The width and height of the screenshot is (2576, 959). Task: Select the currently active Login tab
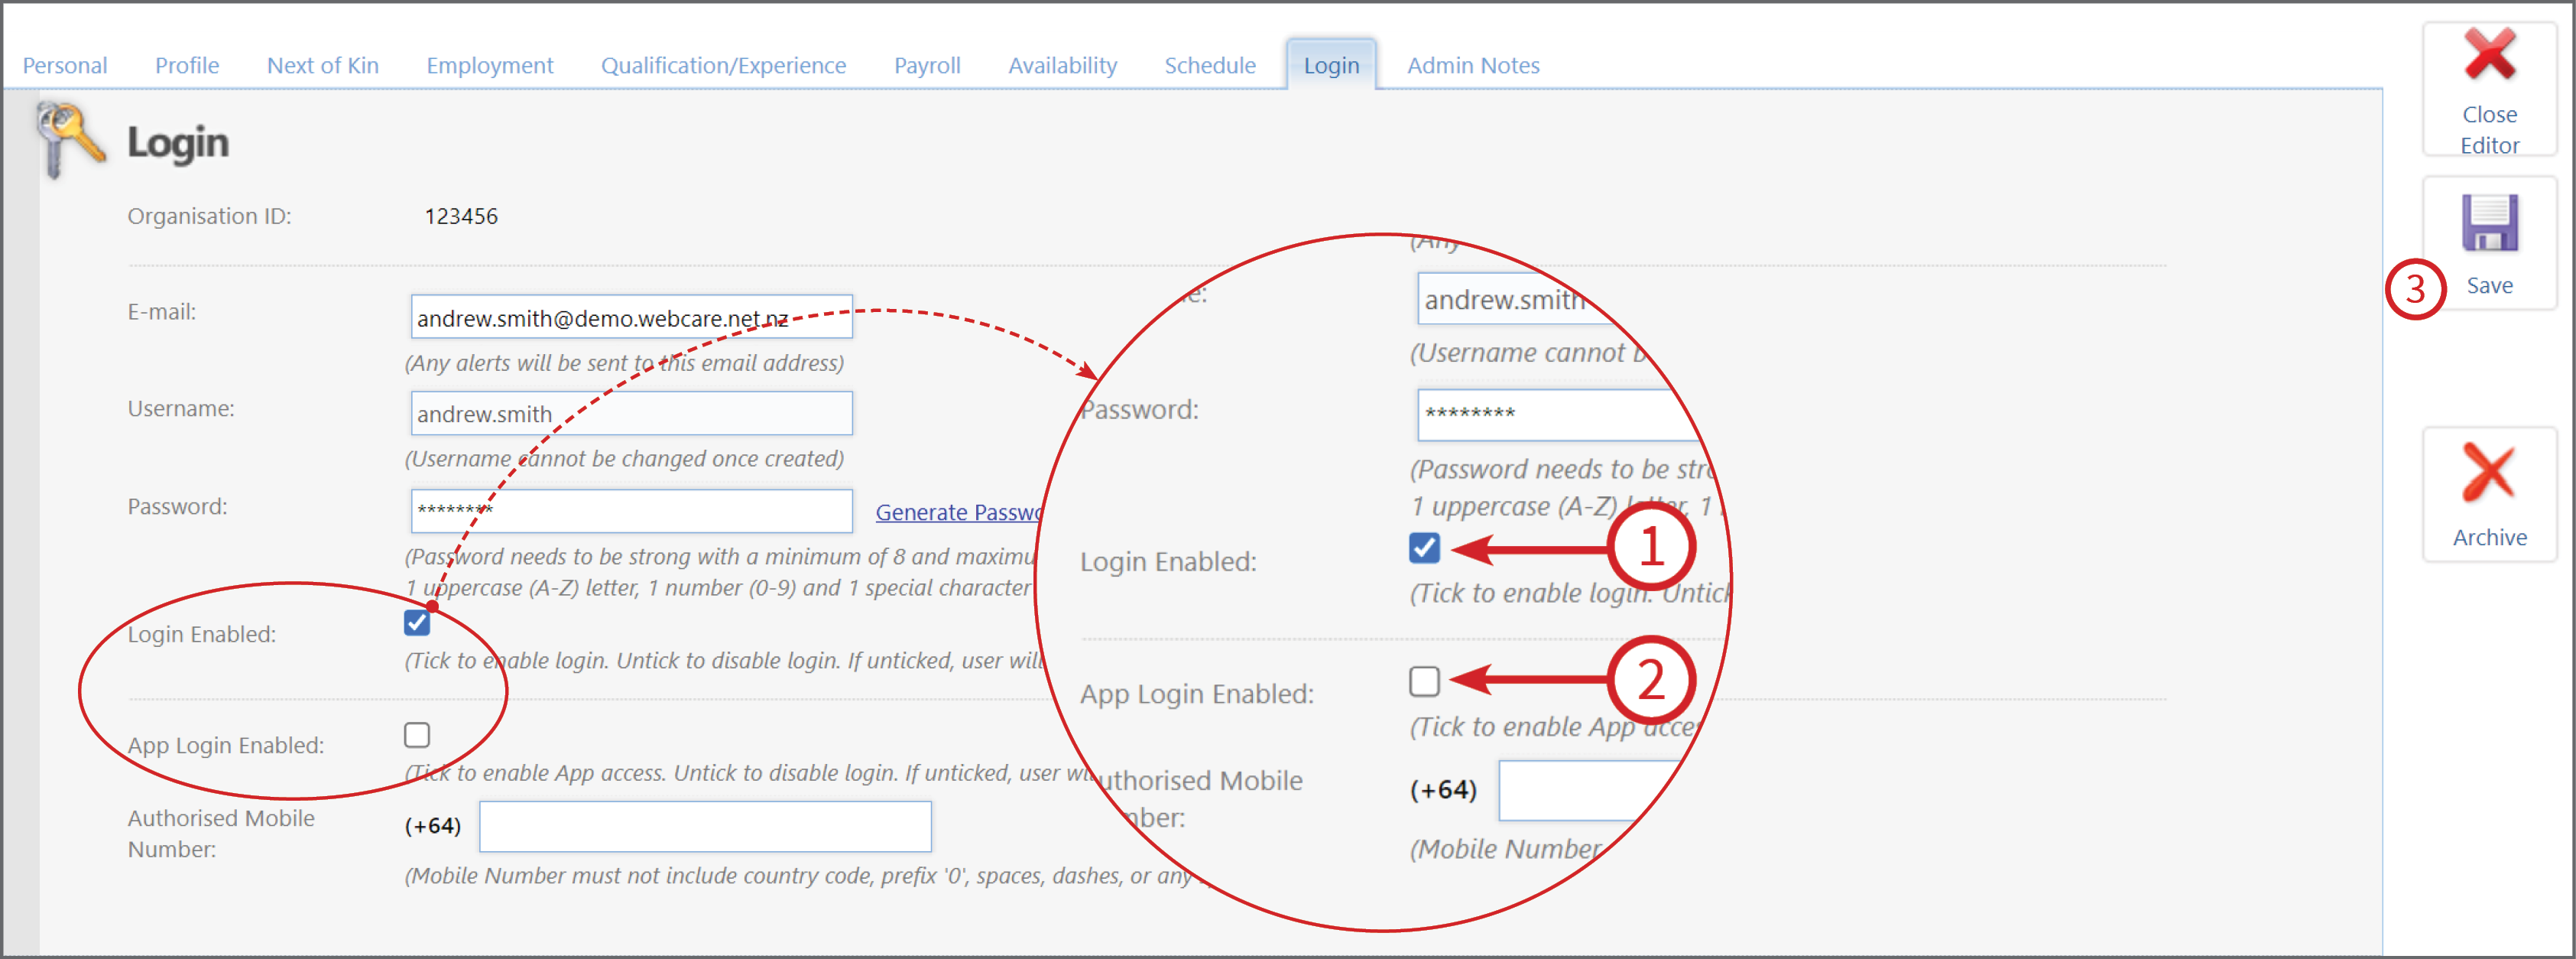(1331, 64)
